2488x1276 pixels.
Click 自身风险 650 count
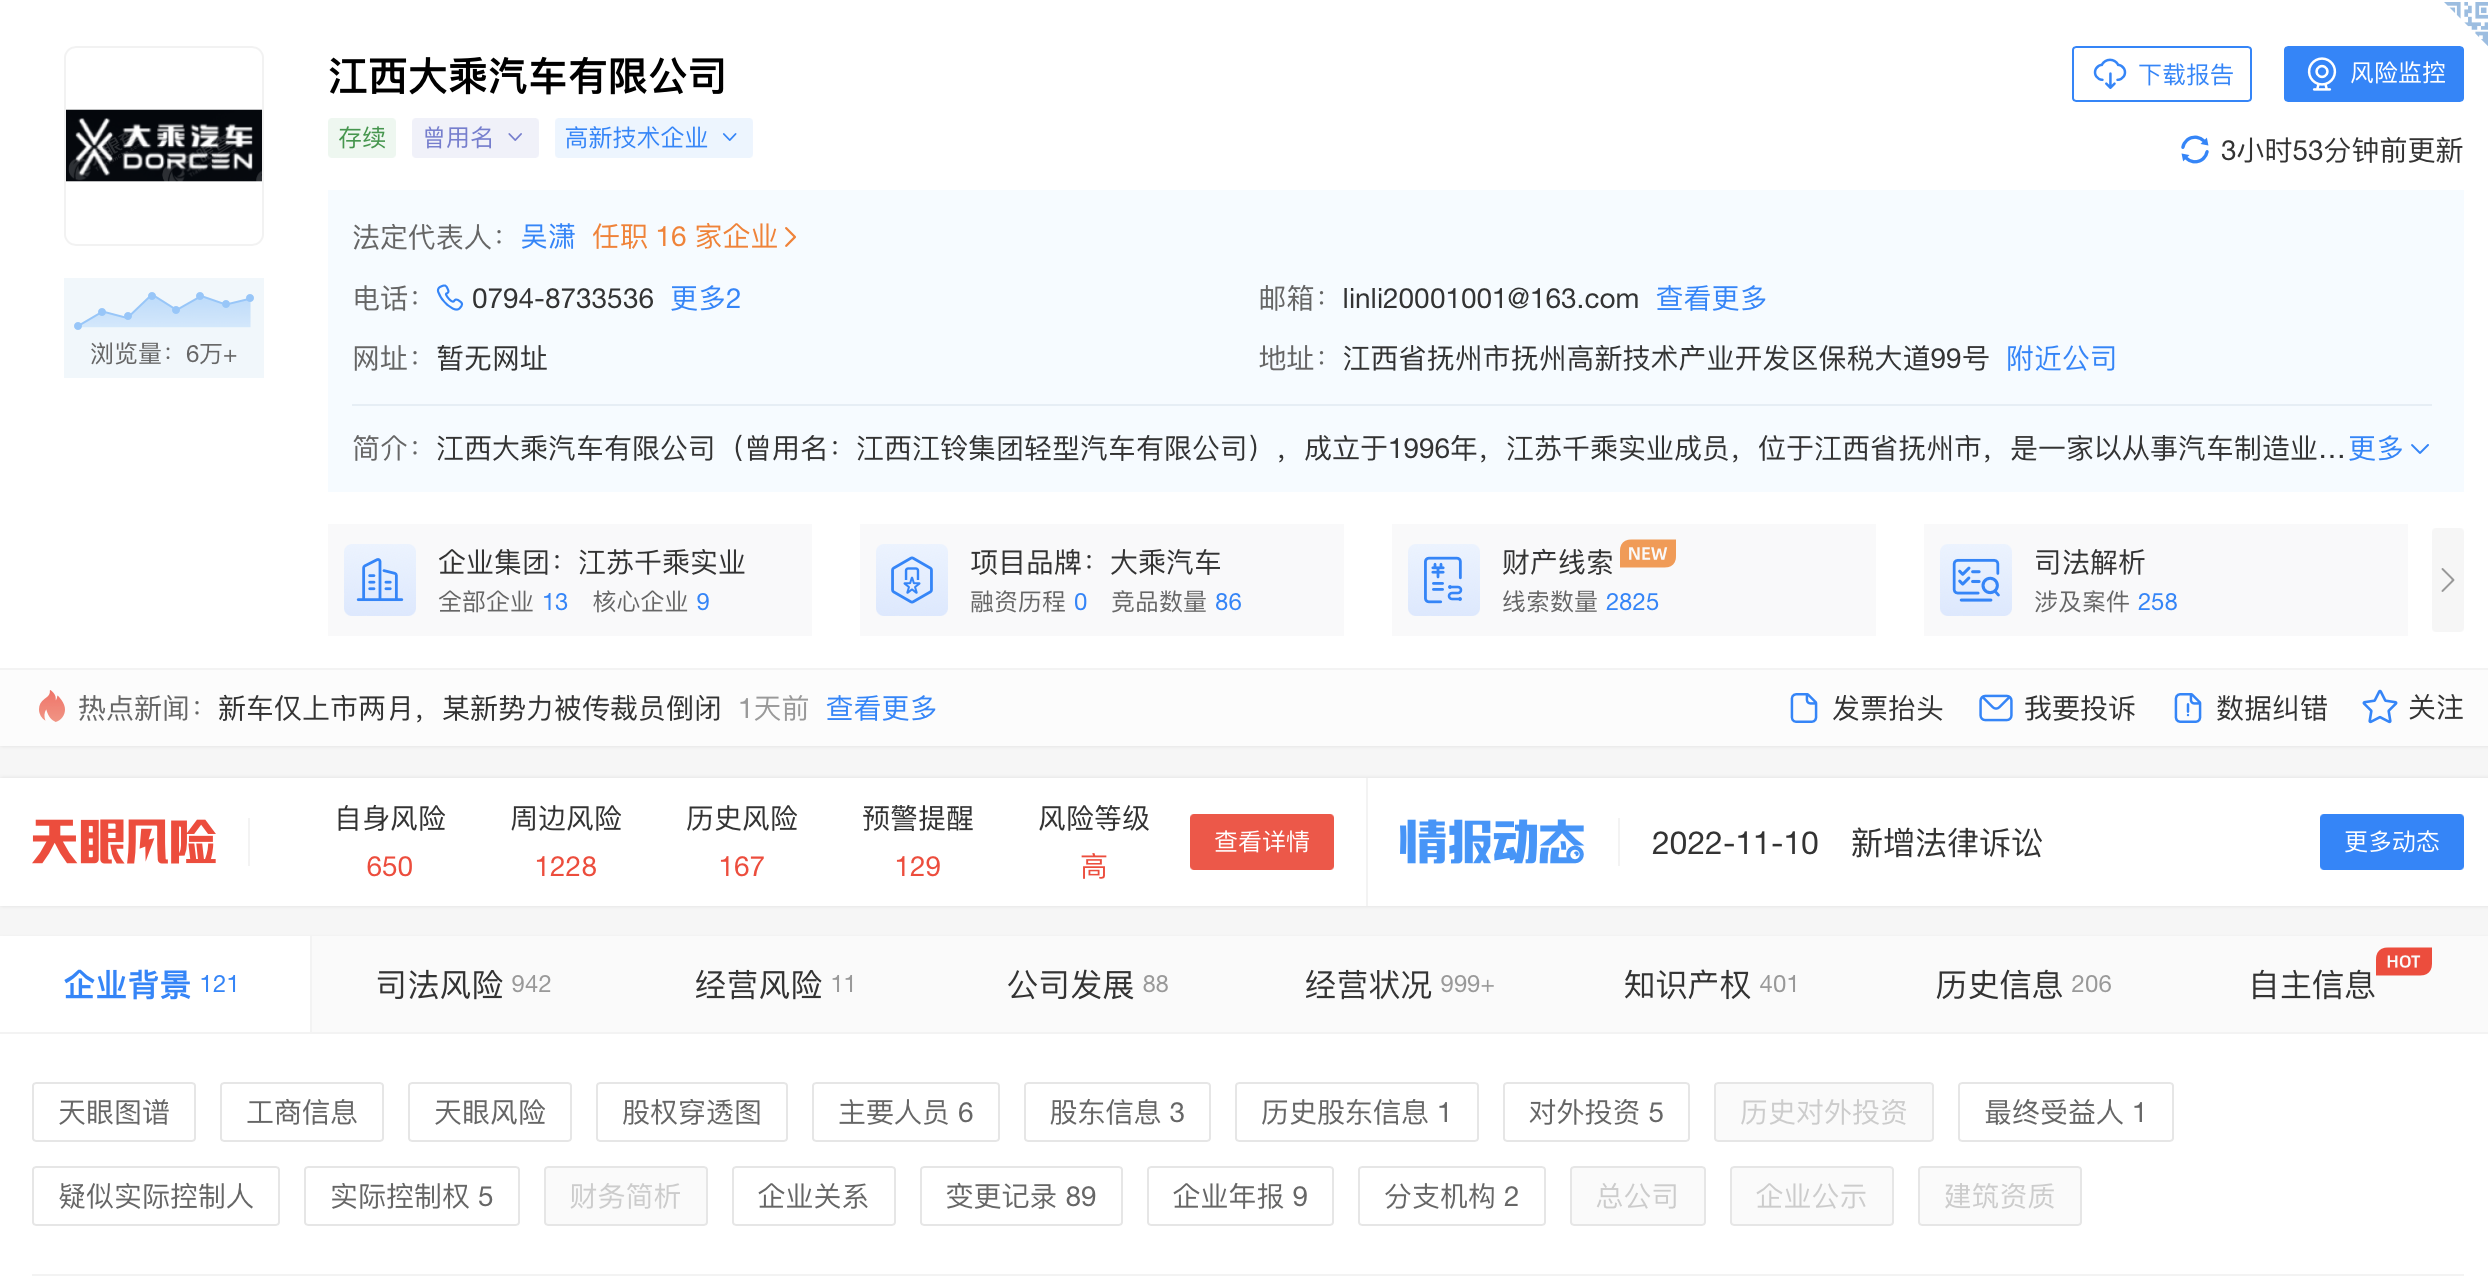pyautogui.click(x=390, y=866)
